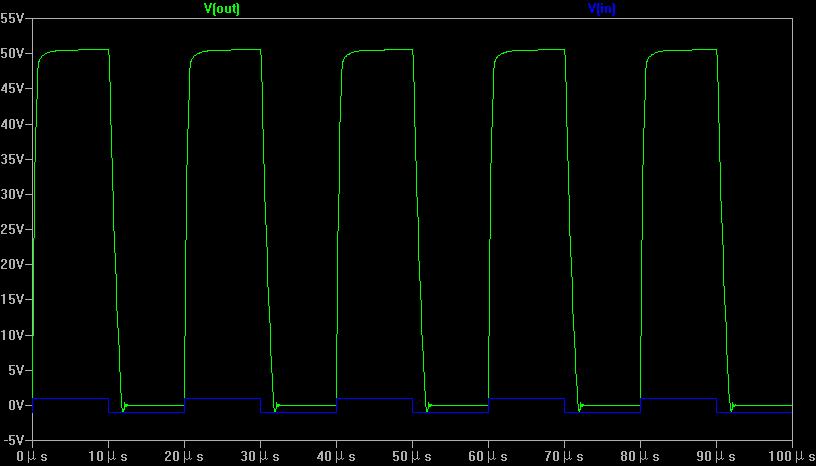Image resolution: width=816 pixels, height=466 pixels.
Task: Click the 40µs time axis label
Action: [x=336, y=457]
